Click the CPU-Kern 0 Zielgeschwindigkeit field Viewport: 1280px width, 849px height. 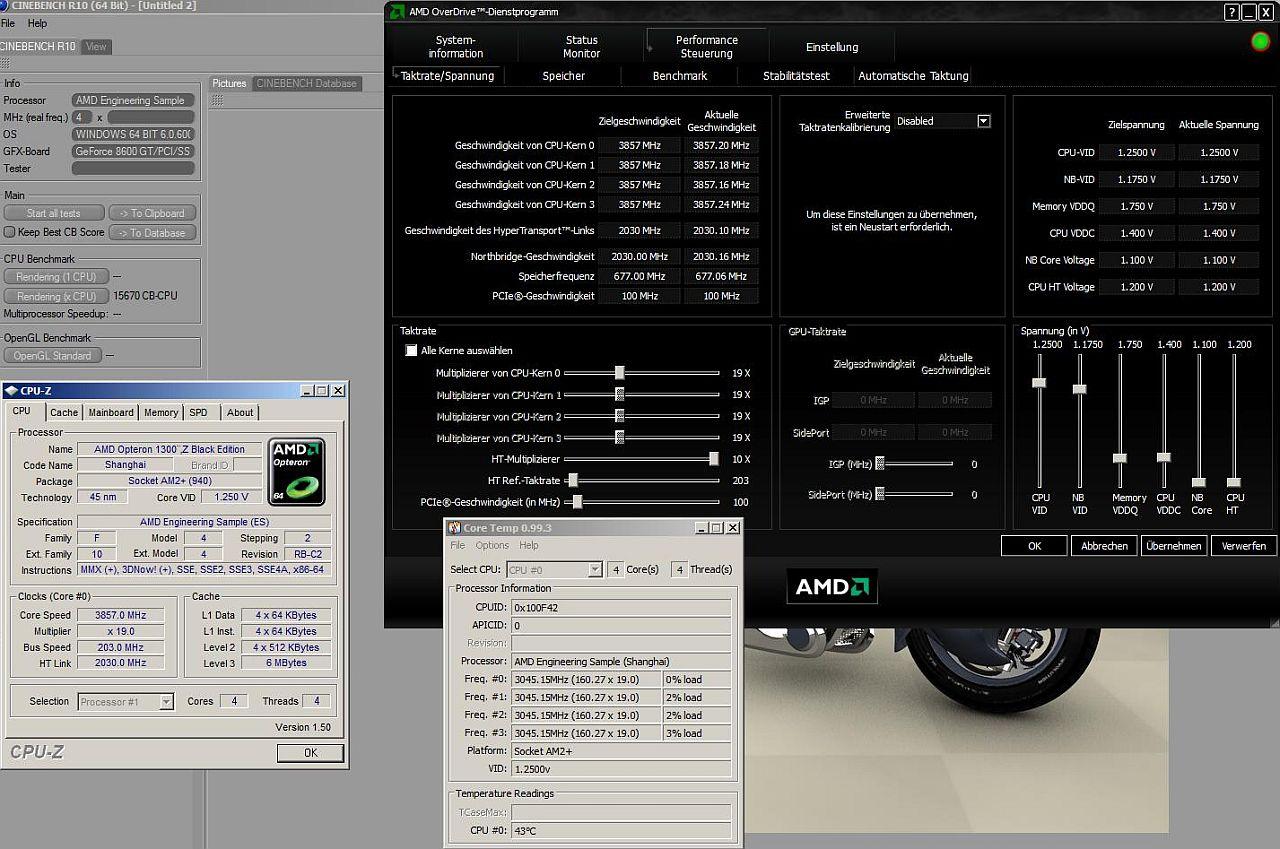(x=639, y=146)
